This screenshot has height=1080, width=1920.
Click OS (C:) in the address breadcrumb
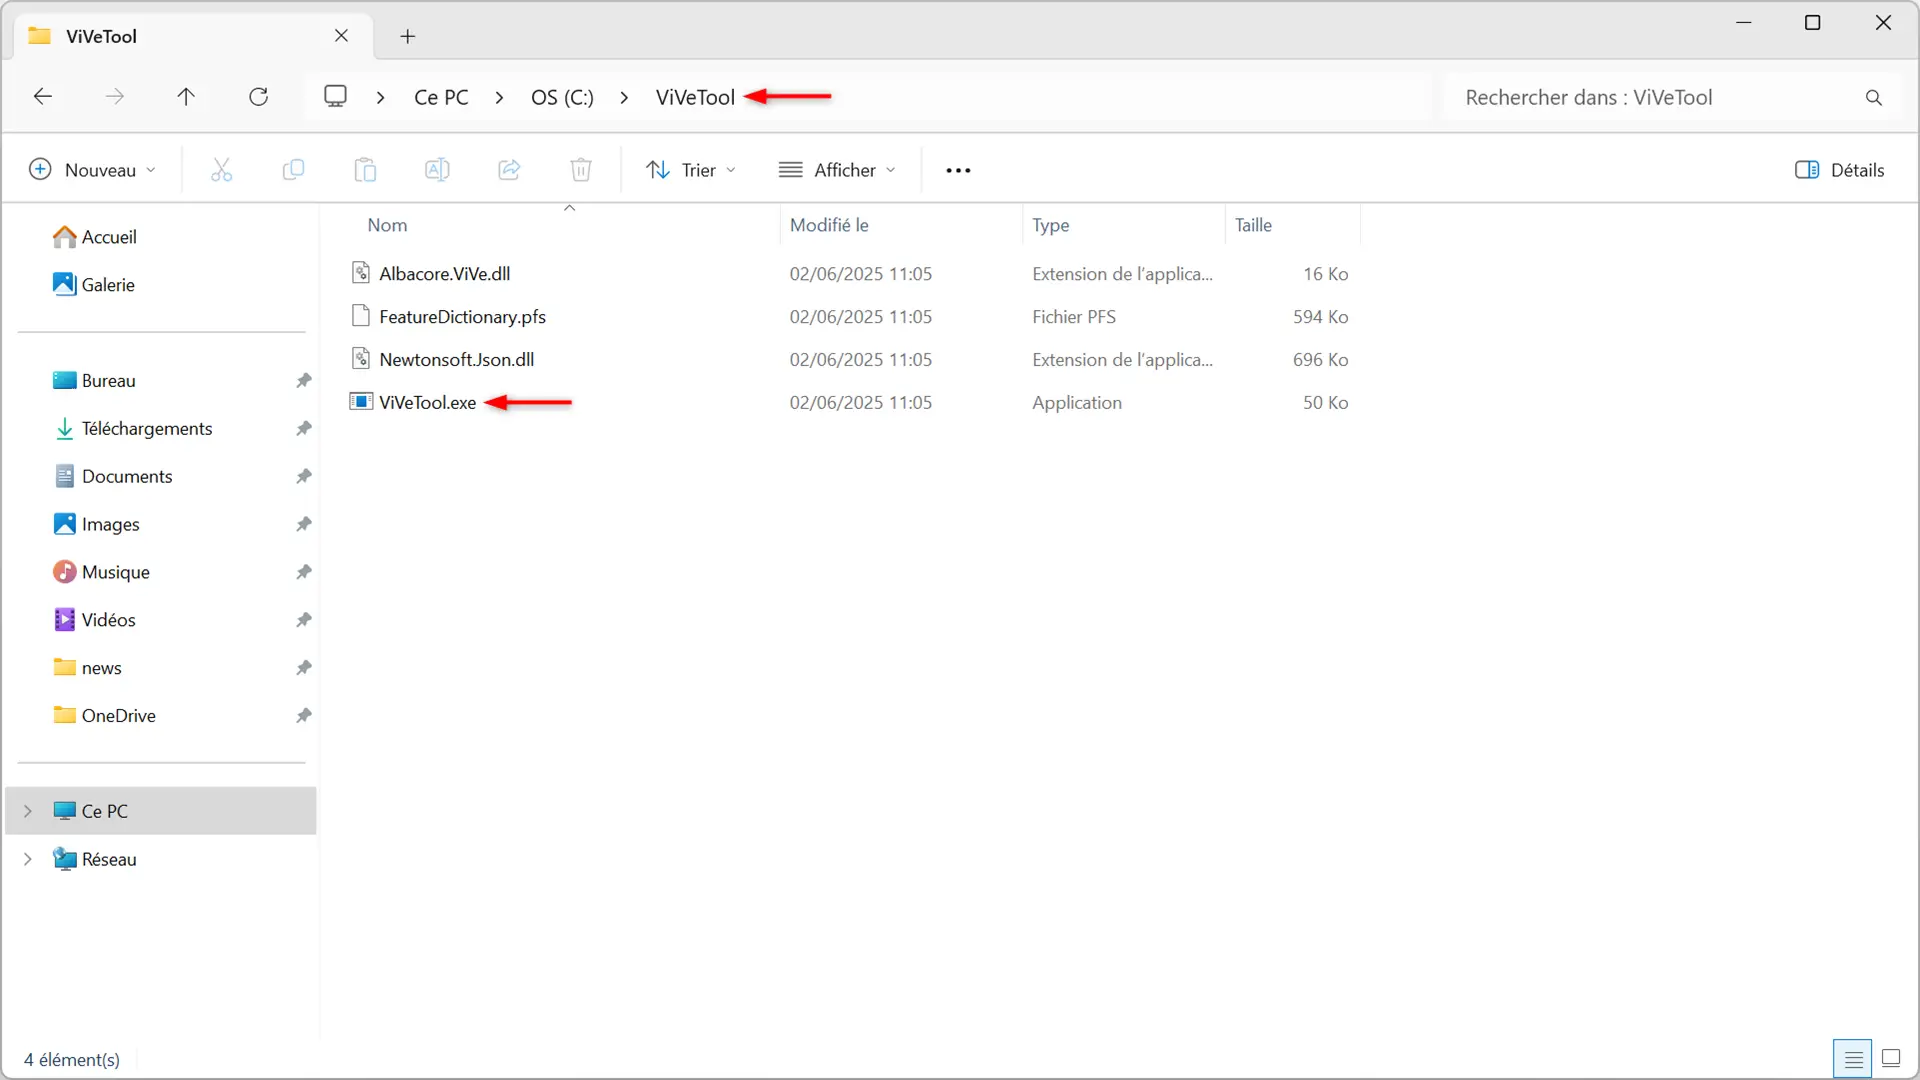[562, 98]
